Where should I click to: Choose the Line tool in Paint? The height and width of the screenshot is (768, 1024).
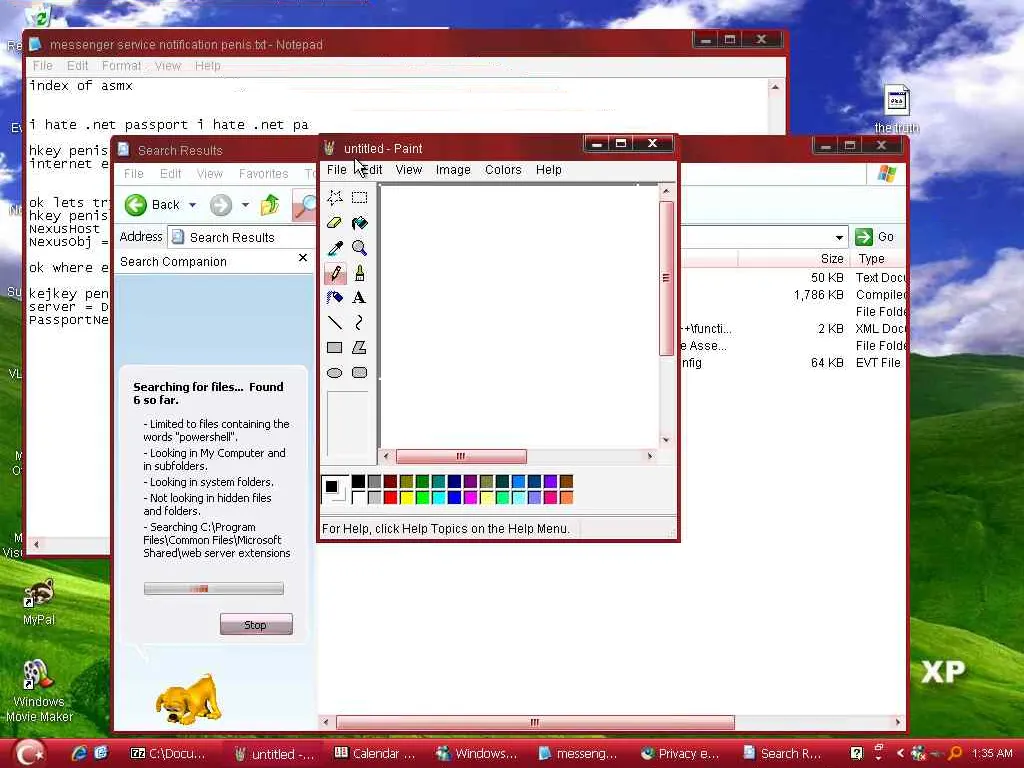point(335,323)
